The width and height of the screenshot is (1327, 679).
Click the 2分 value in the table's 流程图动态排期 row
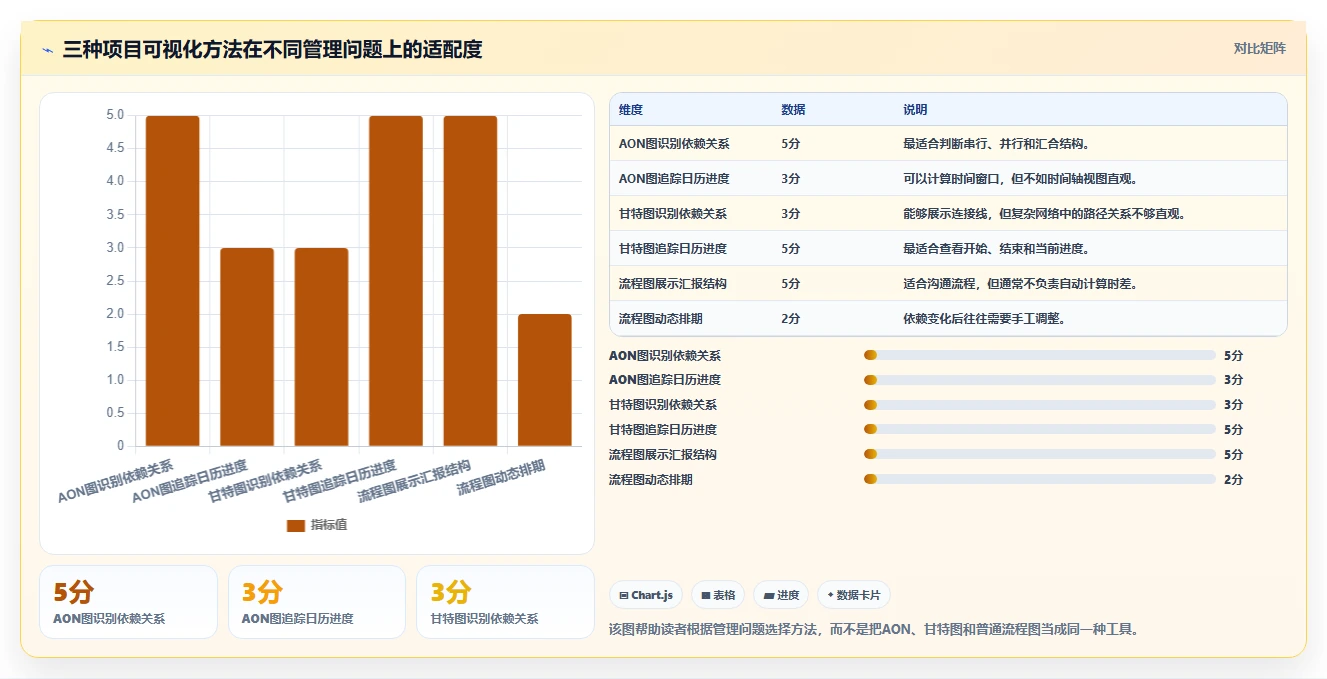pos(790,319)
